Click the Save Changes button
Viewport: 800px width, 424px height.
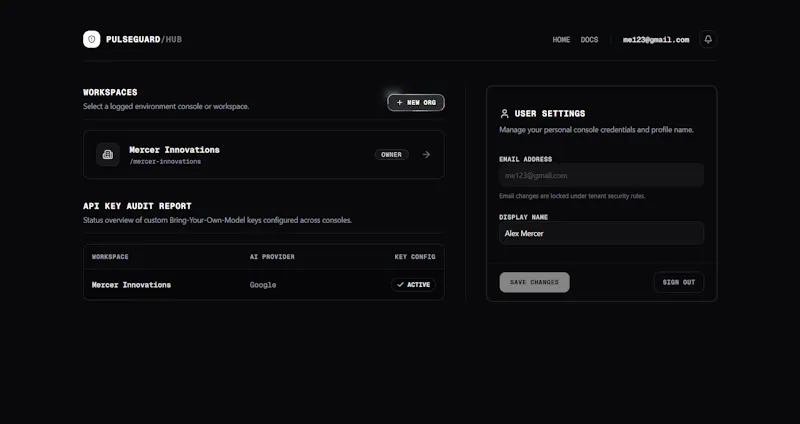pos(534,282)
